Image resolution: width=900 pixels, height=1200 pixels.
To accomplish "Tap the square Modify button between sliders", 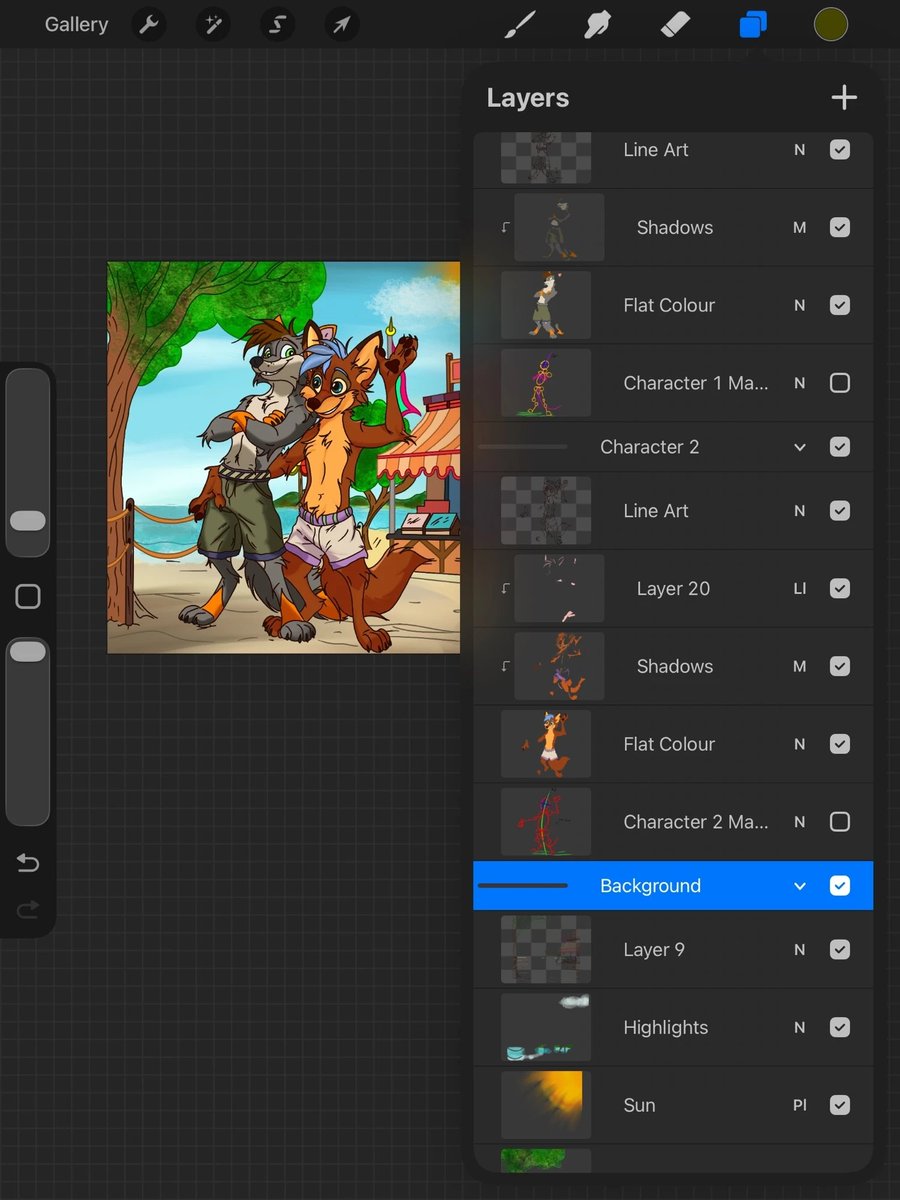I will 28,597.
